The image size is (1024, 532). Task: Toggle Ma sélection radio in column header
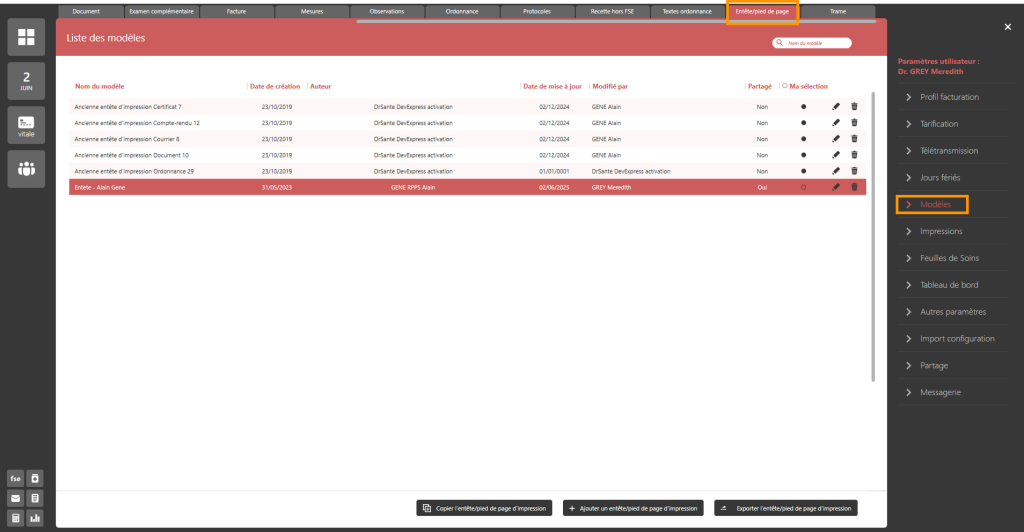(x=785, y=86)
